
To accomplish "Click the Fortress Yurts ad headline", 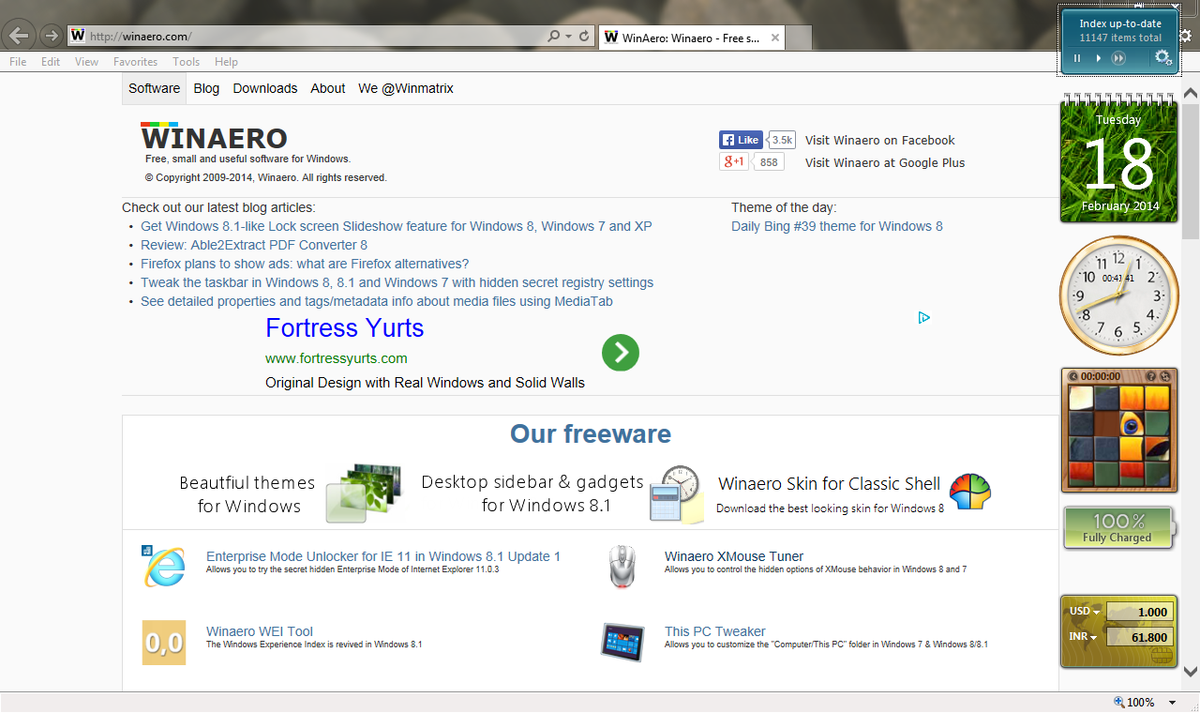I will click(x=344, y=328).
